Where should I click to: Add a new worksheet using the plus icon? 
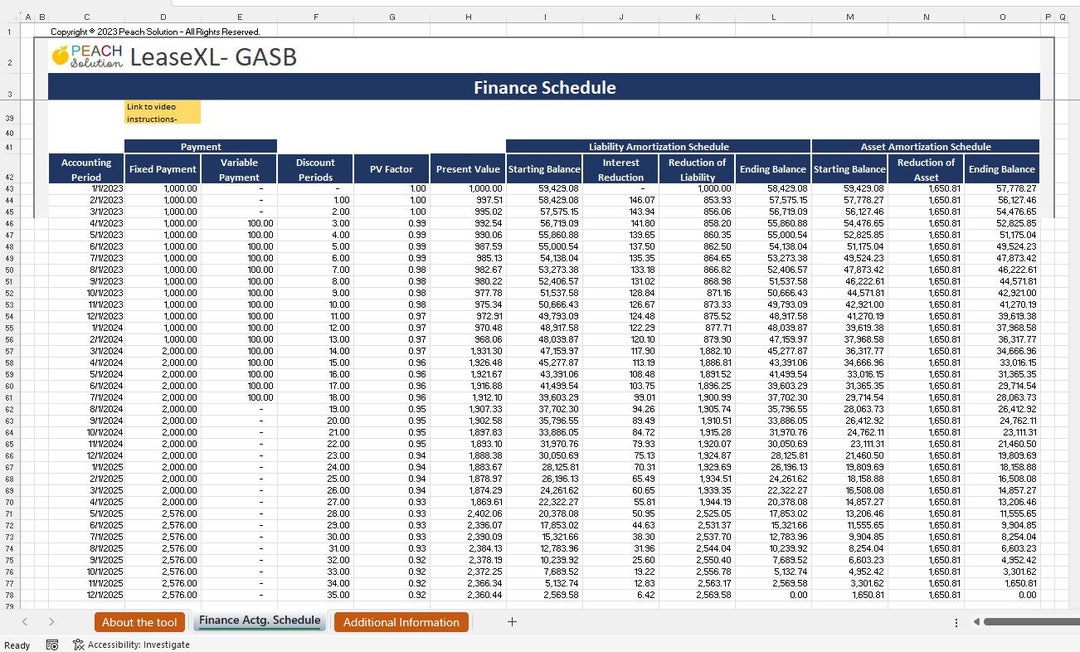pyautogui.click(x=511, y=622)
